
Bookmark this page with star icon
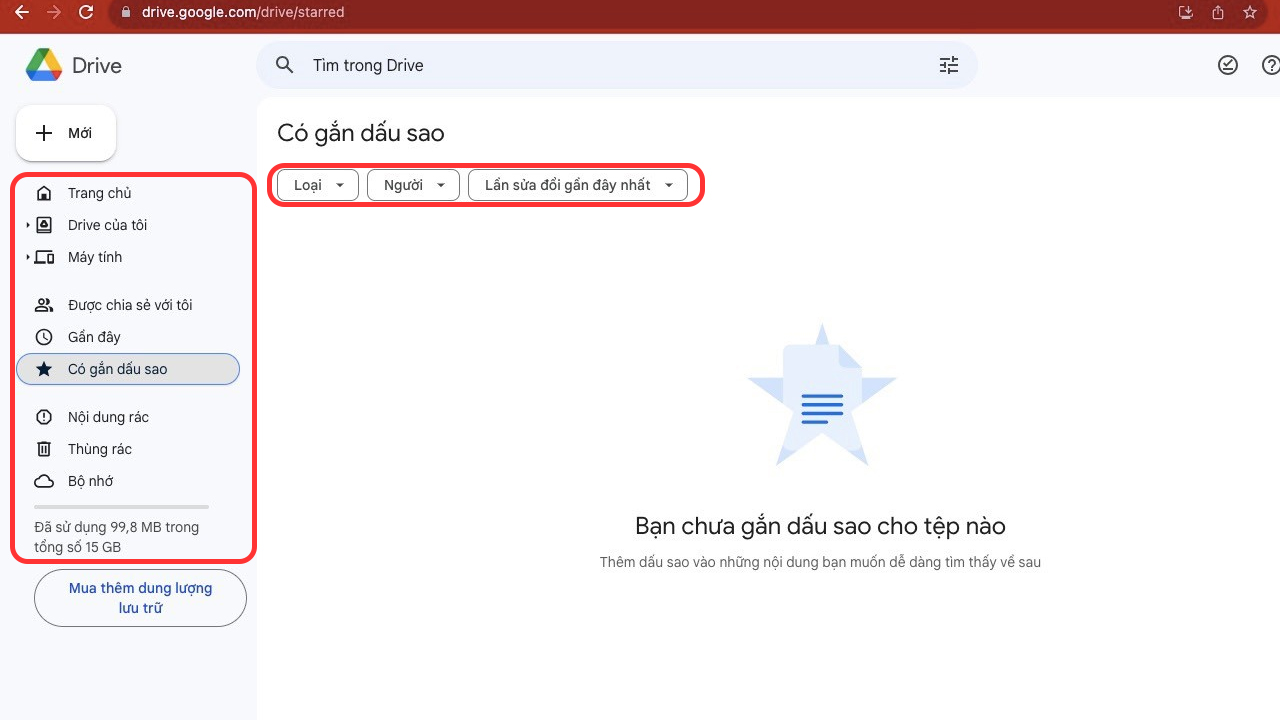click(1249, 12)
